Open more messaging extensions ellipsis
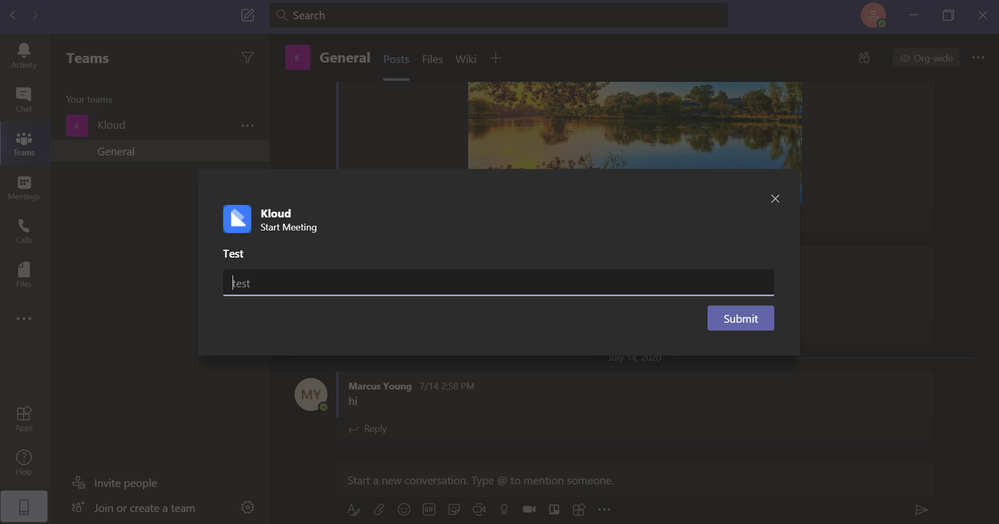The image size is (999, 524). (604, 509)
